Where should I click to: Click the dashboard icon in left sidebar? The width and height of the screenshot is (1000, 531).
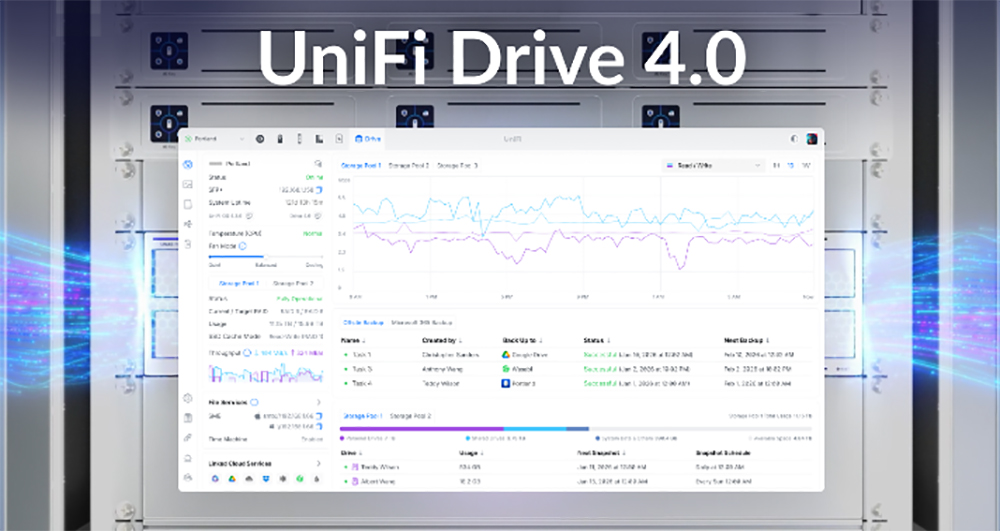(187, 164)
